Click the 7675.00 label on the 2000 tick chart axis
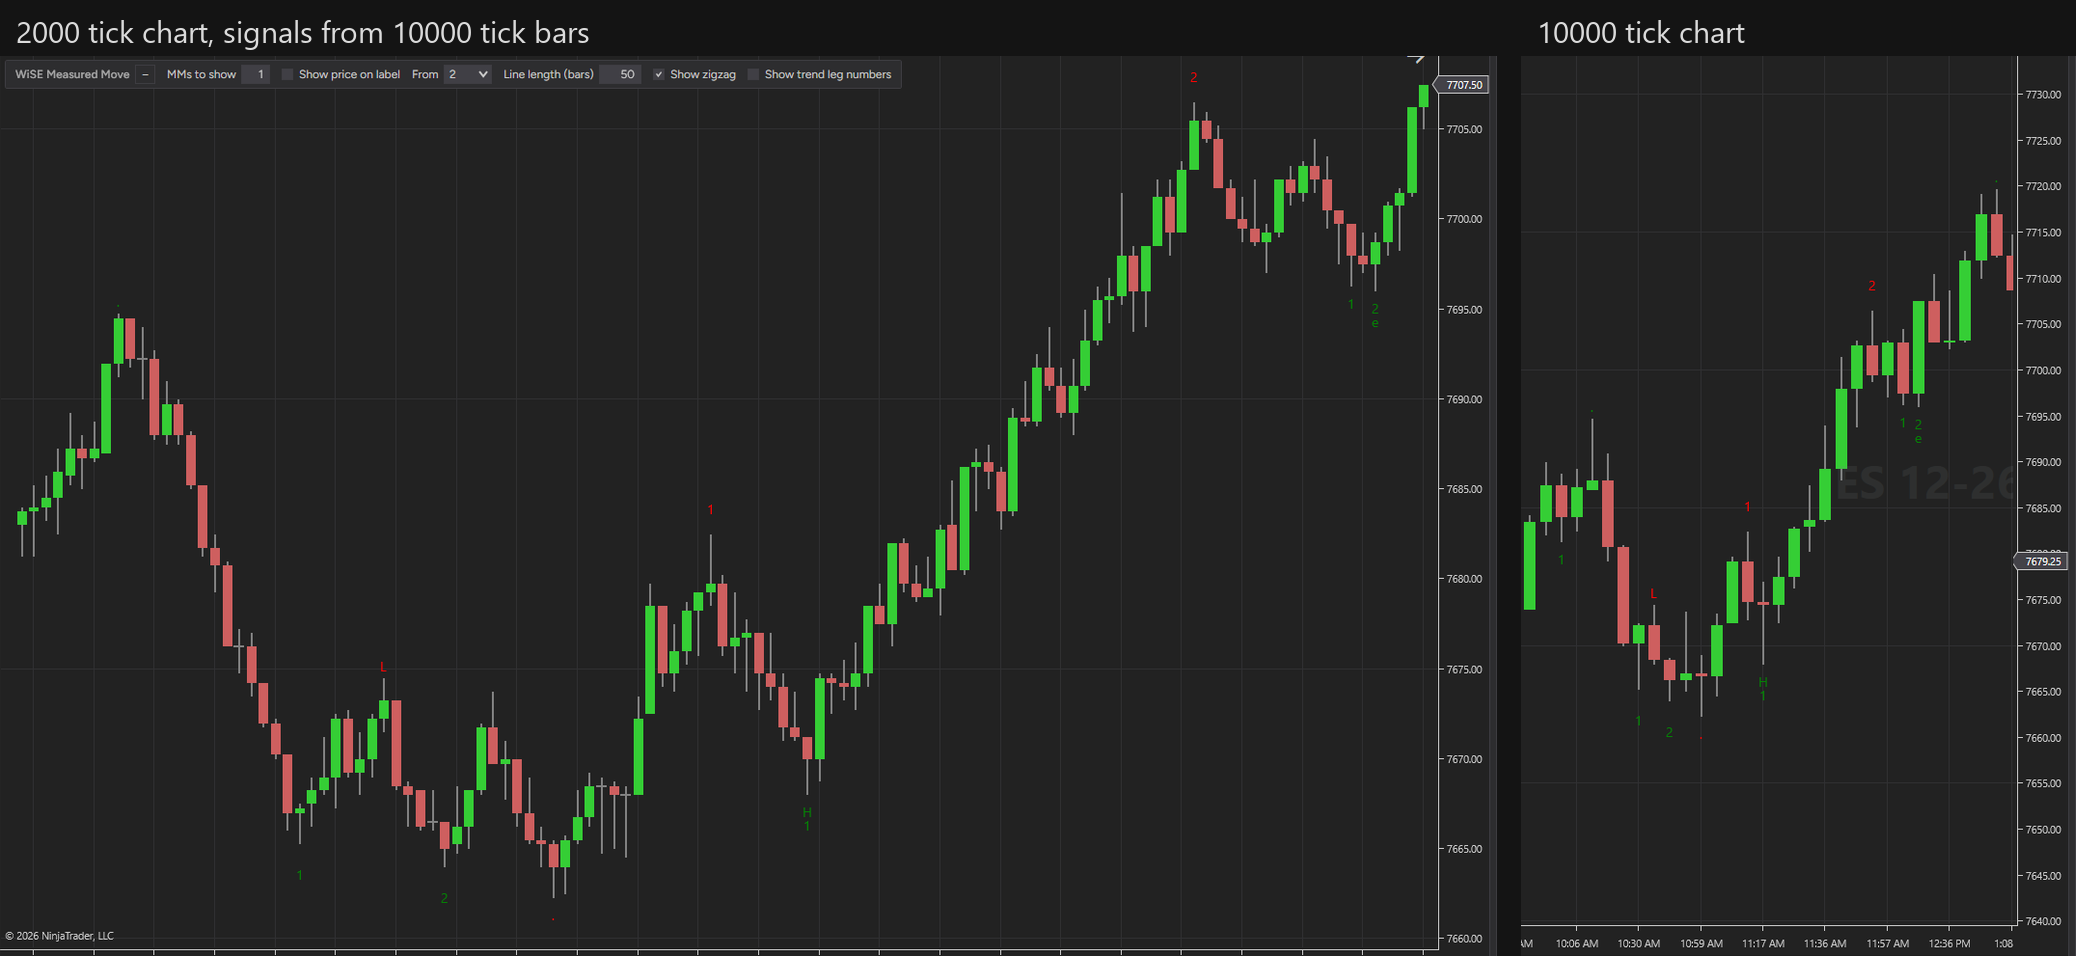Image resolution: width=2076 pixels, height=956 pixels. pyautogui.click(x=1464, y=669)
